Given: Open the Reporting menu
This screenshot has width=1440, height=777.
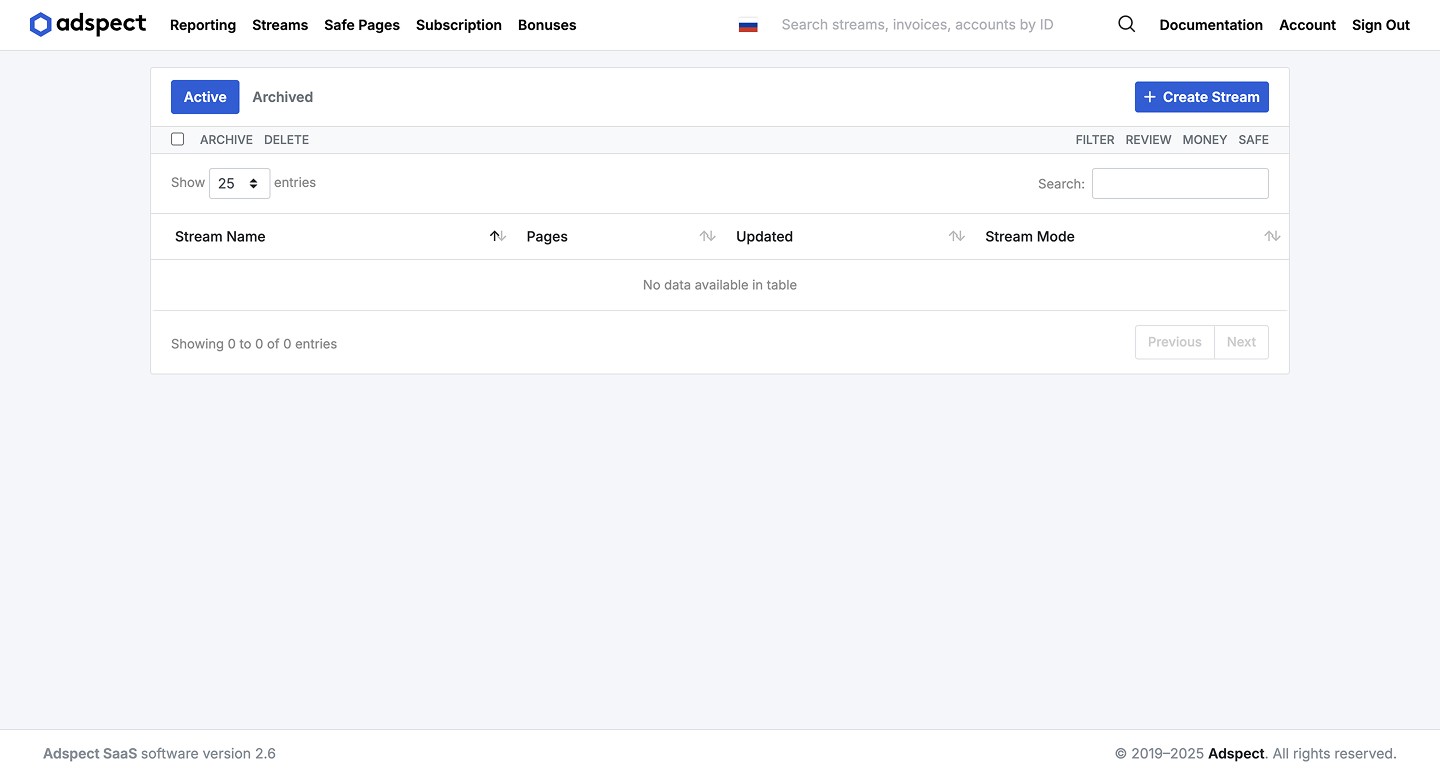Looking at the screenshot, I should 203,25.
